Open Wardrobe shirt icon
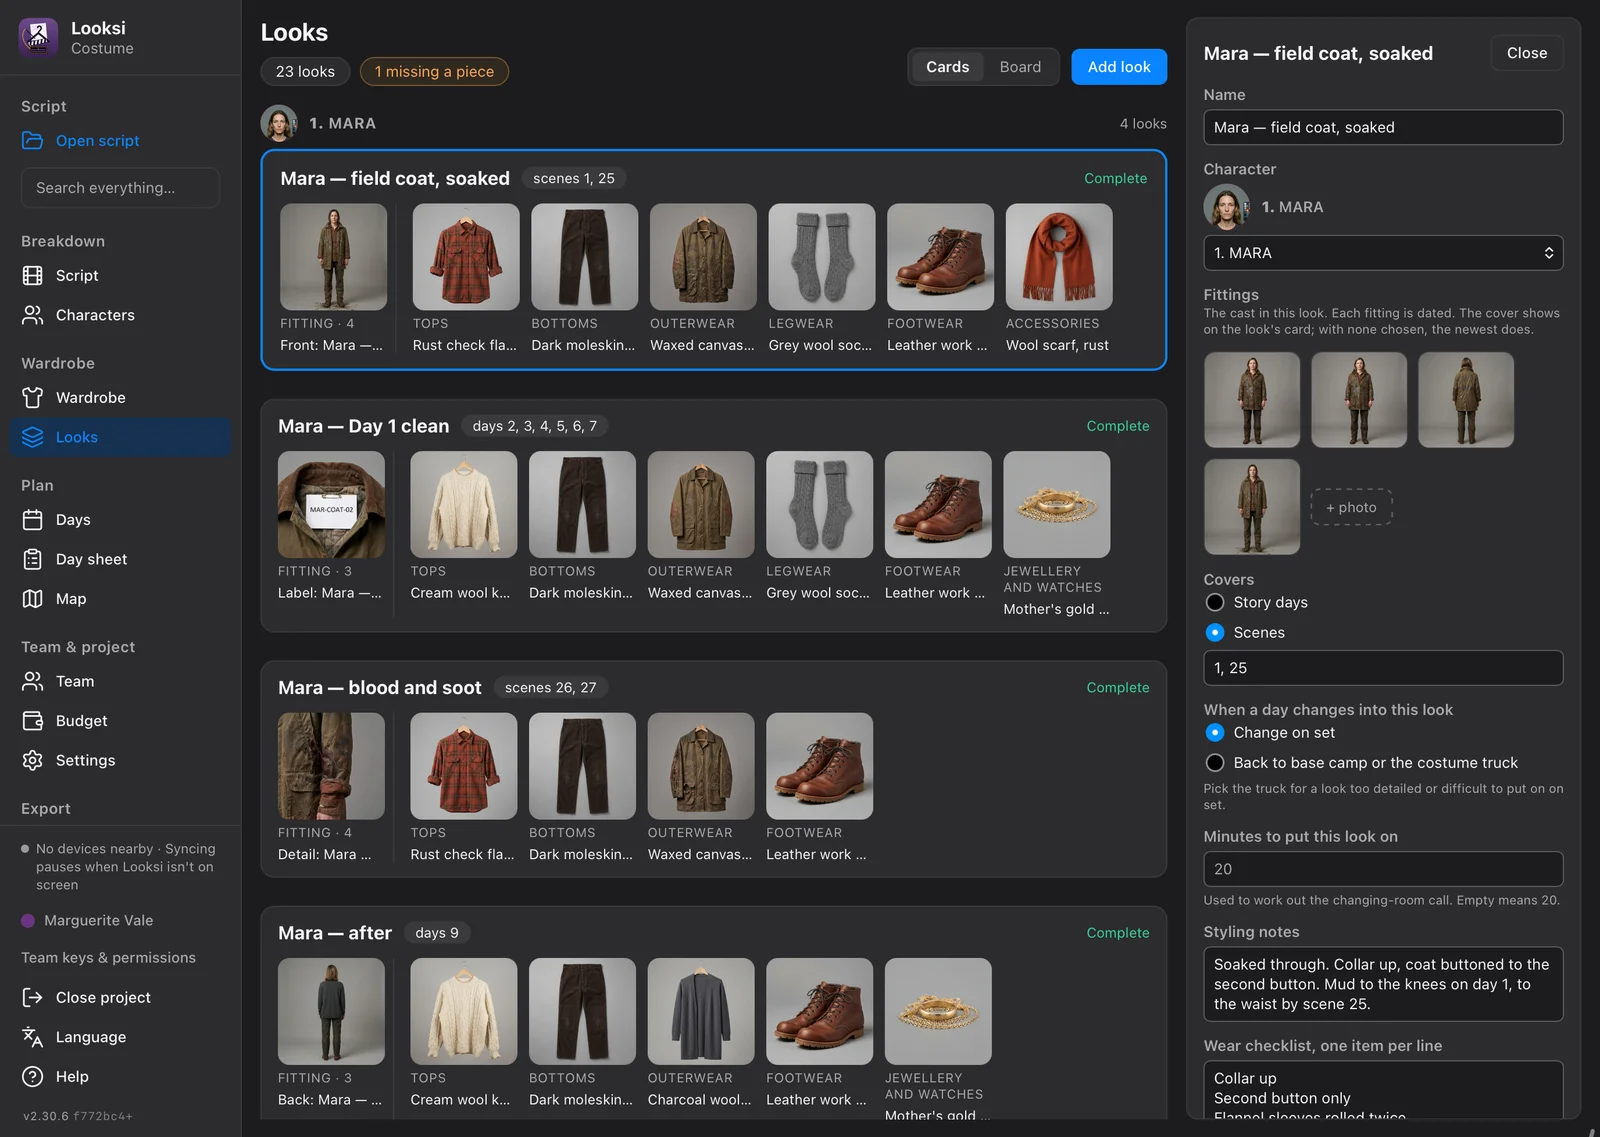Screen dimensions: 1600x1137 (x=33, y=398)
